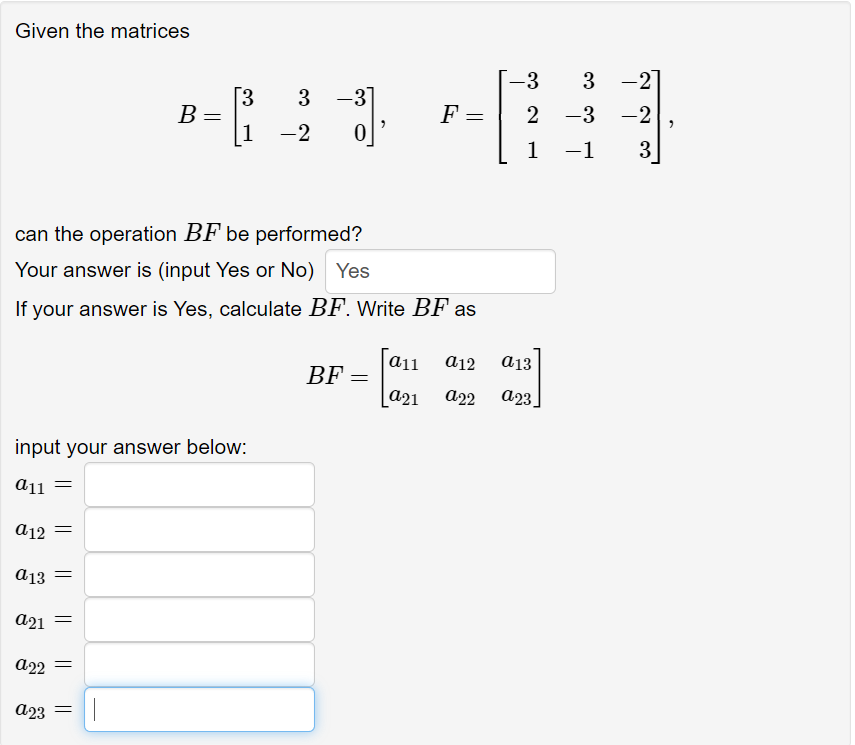The image size is (855, 745).
Task: Click the 'Your answer is' prompt text
Action: click(160, 269)
